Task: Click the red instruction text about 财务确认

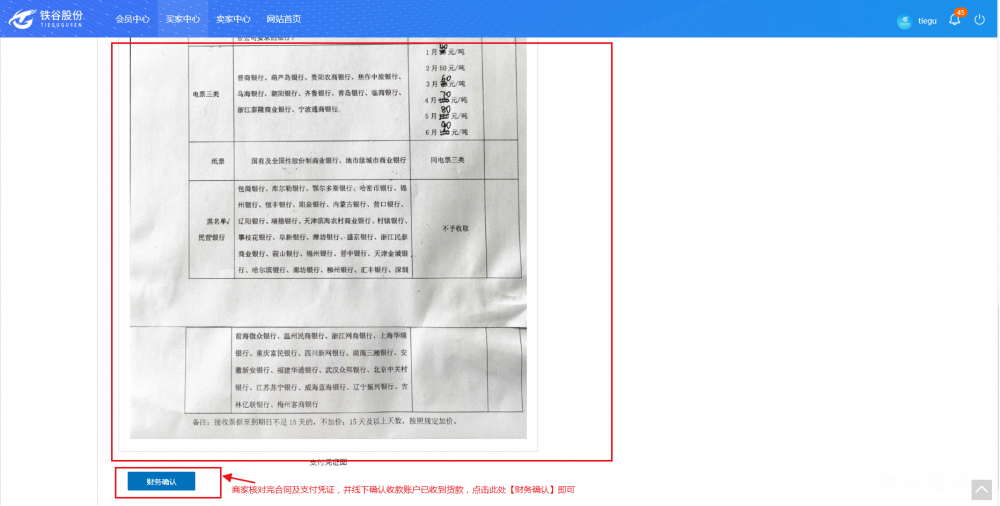Action: pyautogui.click(x=403, y=490)
